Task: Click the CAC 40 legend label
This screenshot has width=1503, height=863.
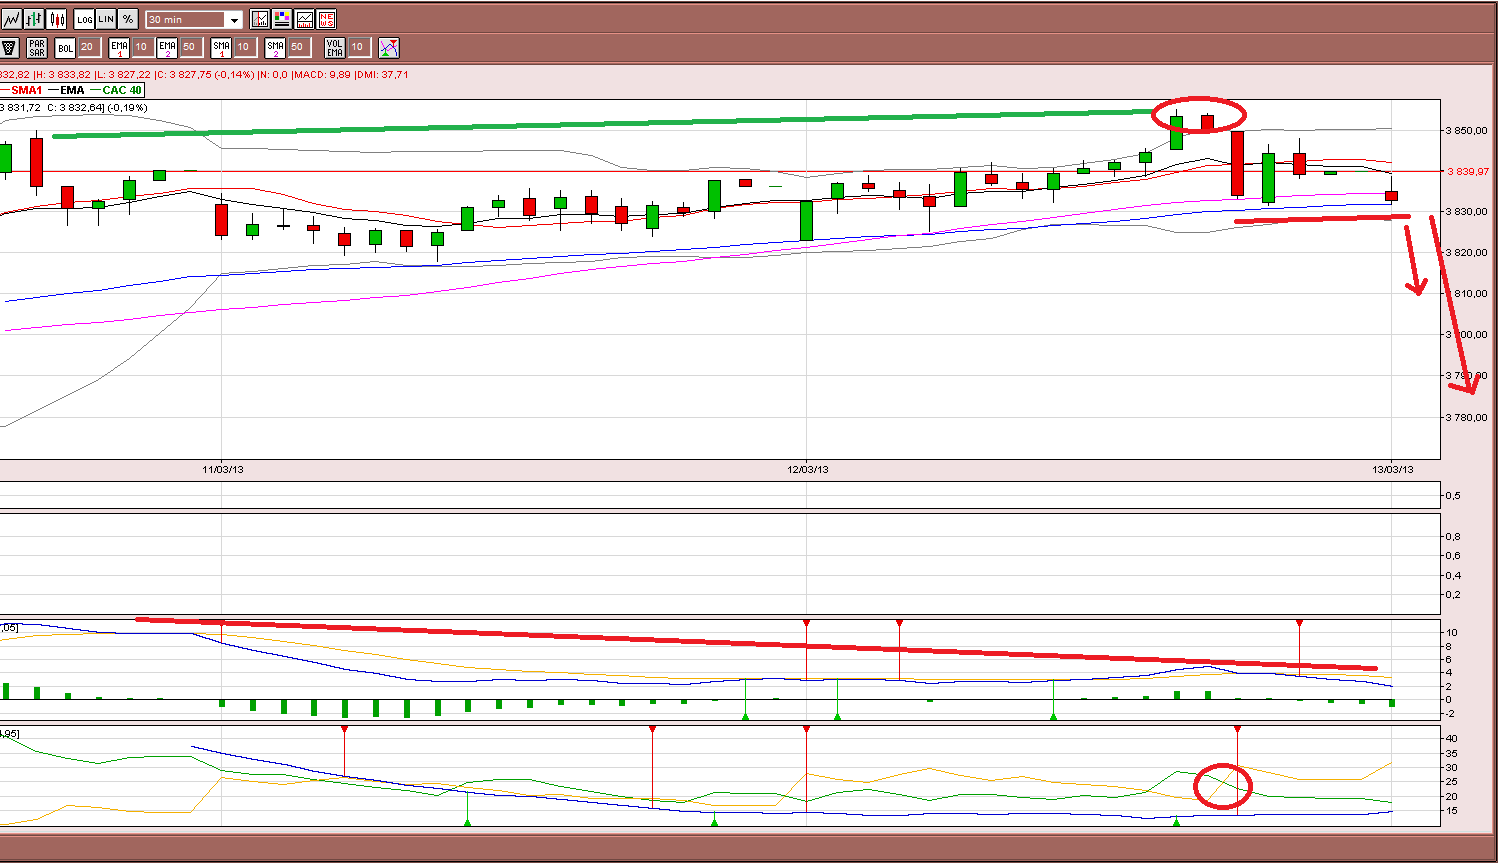Action: [x=122, y=90]
